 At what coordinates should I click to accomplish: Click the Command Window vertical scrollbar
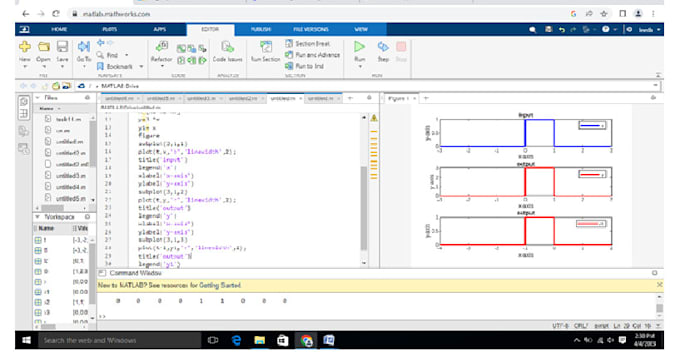pos(659,308)
